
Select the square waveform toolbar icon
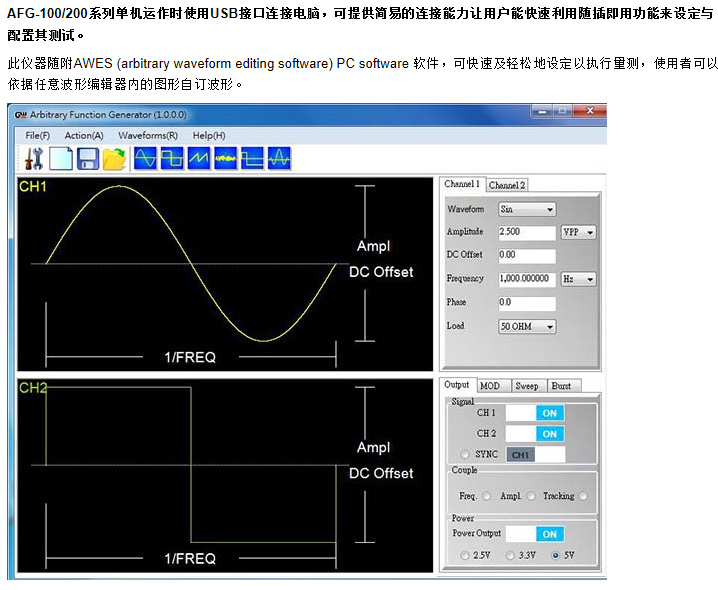pyautogui.click(x=172, y=158)
